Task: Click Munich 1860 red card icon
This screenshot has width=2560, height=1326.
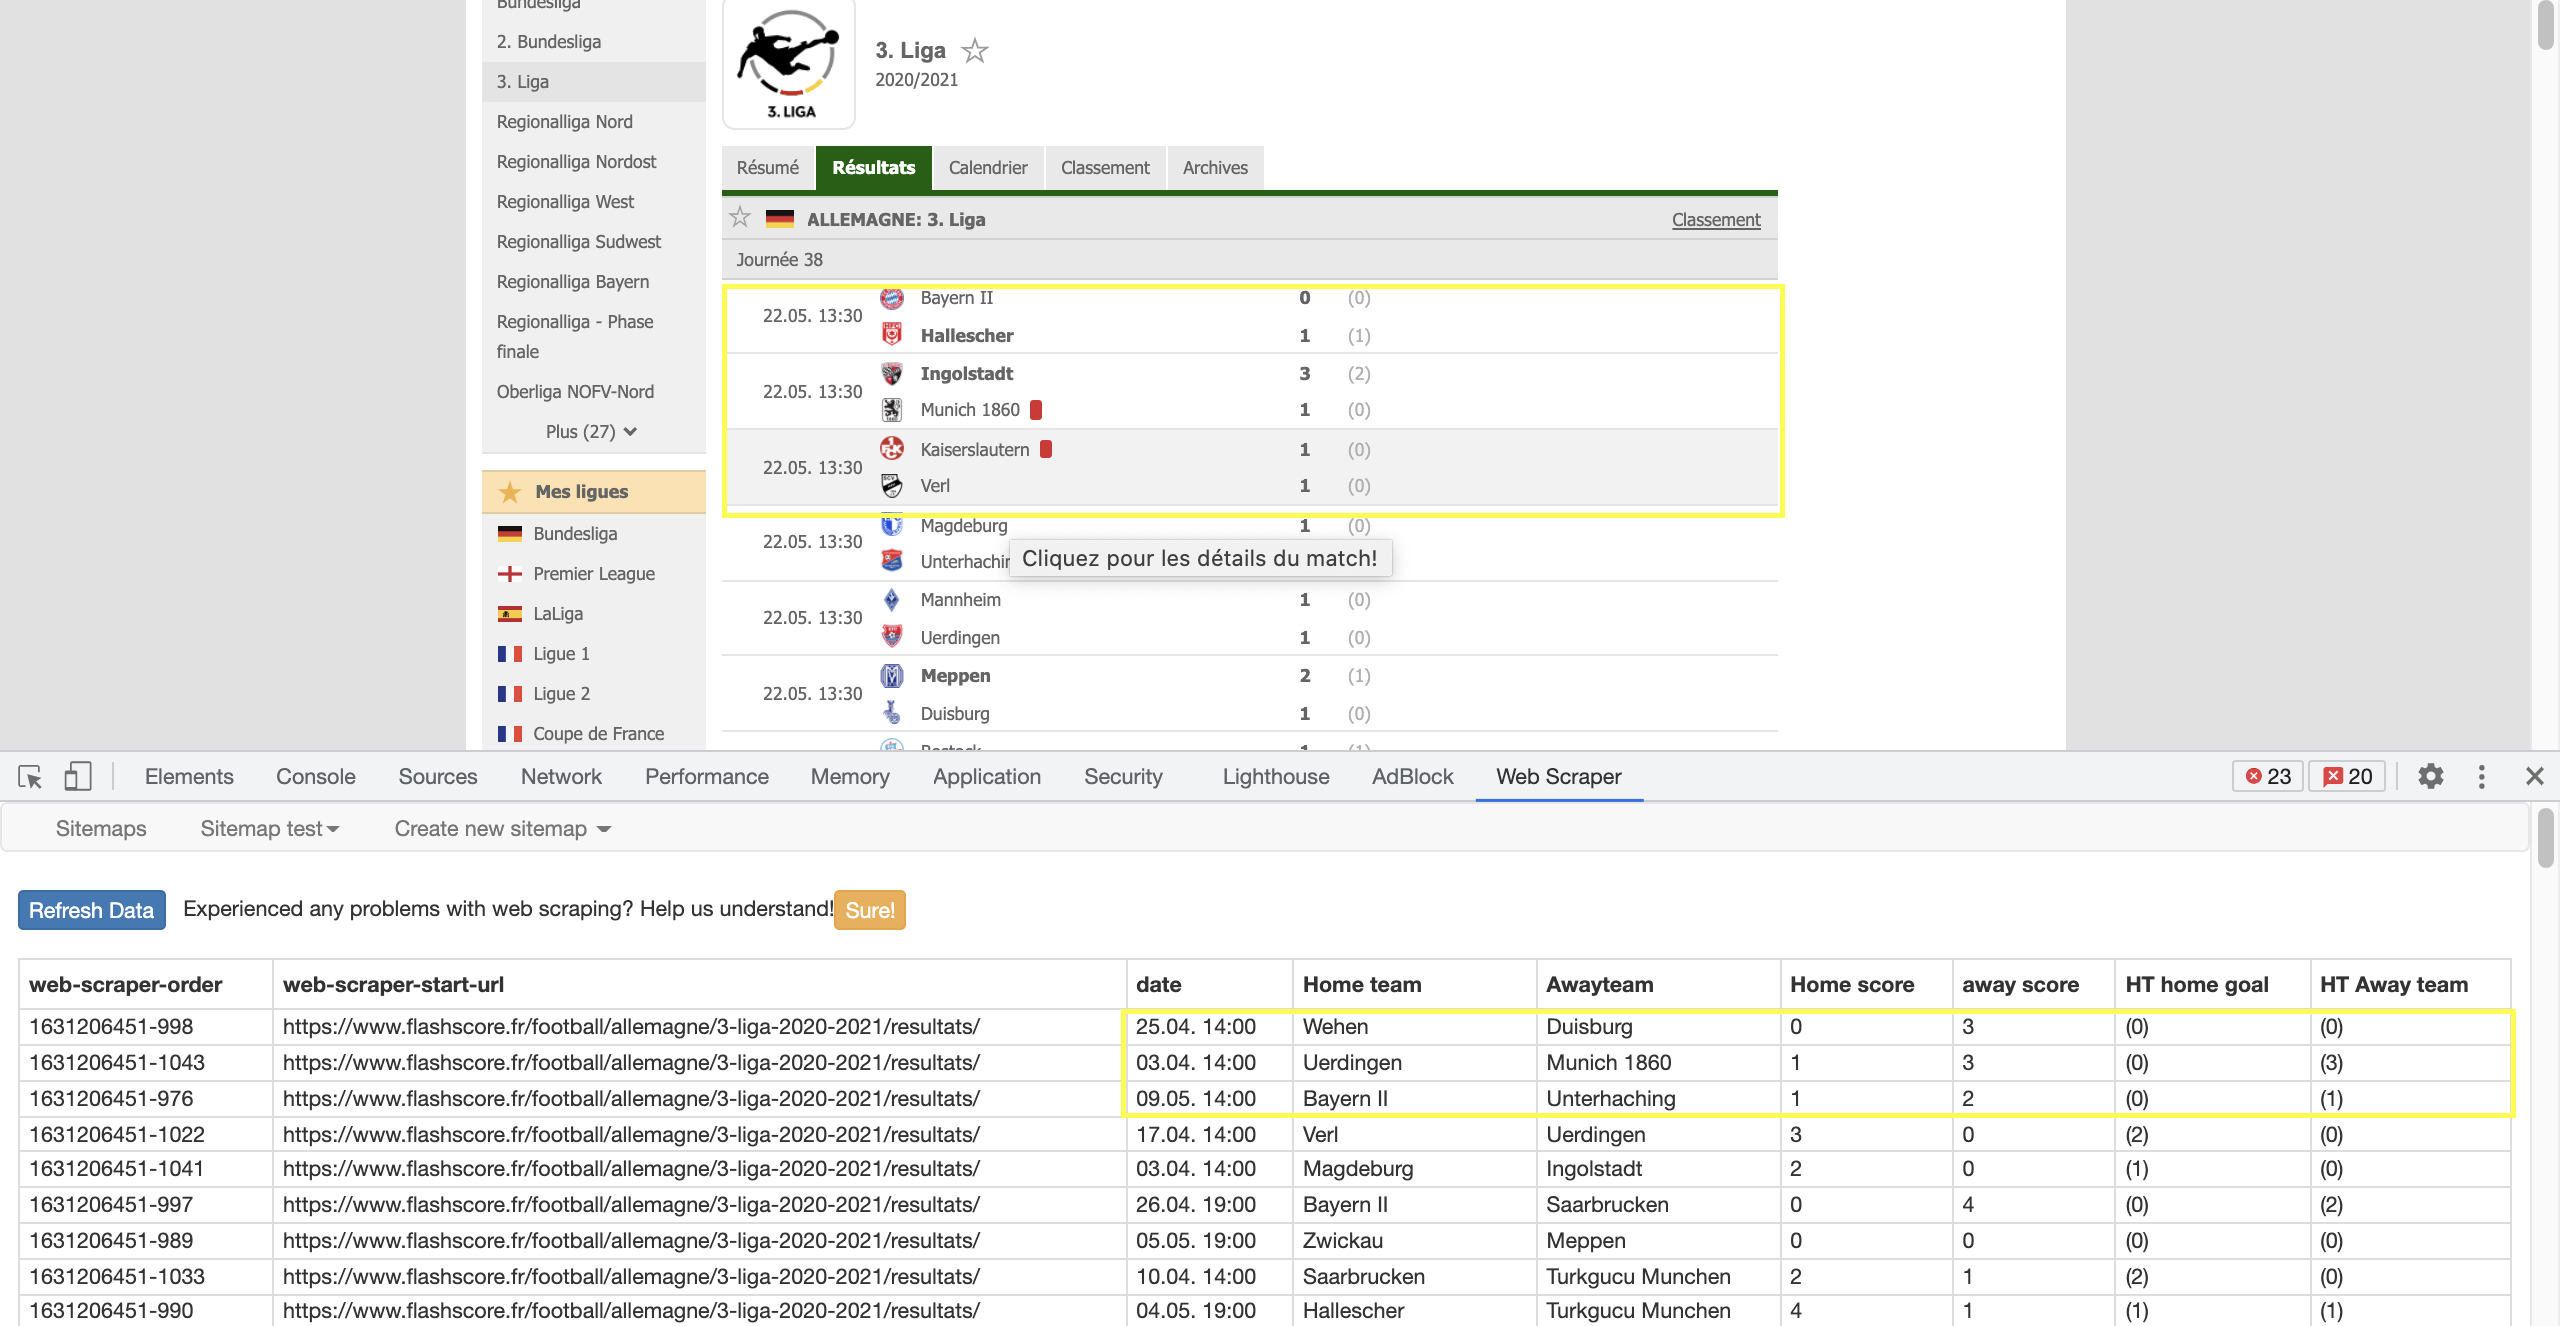Action: coord(1036,410)
